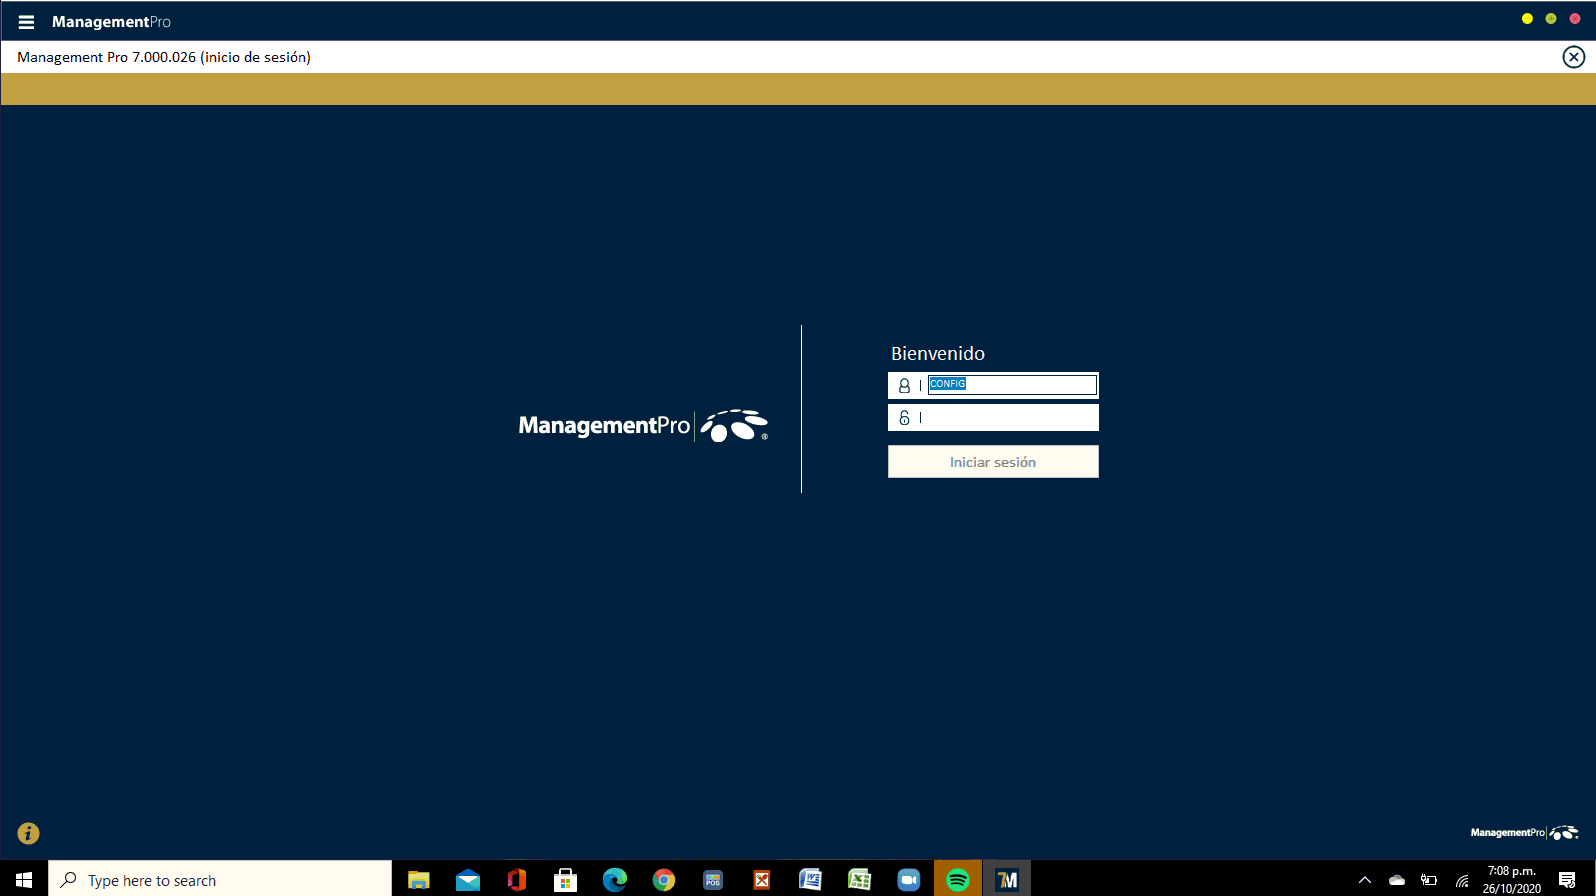Click the yellow window control dot

[x=1527, y=19]
